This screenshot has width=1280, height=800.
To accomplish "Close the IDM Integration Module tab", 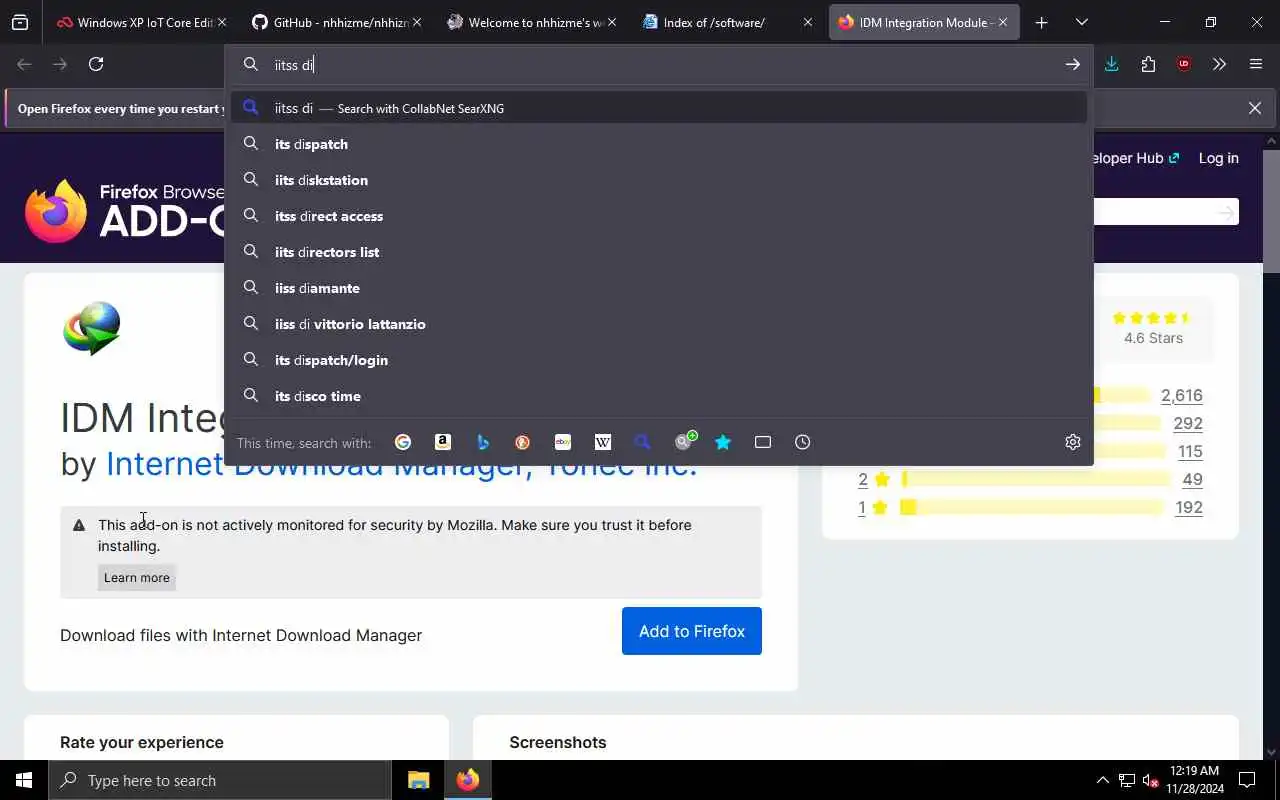I will point(1002,22).
